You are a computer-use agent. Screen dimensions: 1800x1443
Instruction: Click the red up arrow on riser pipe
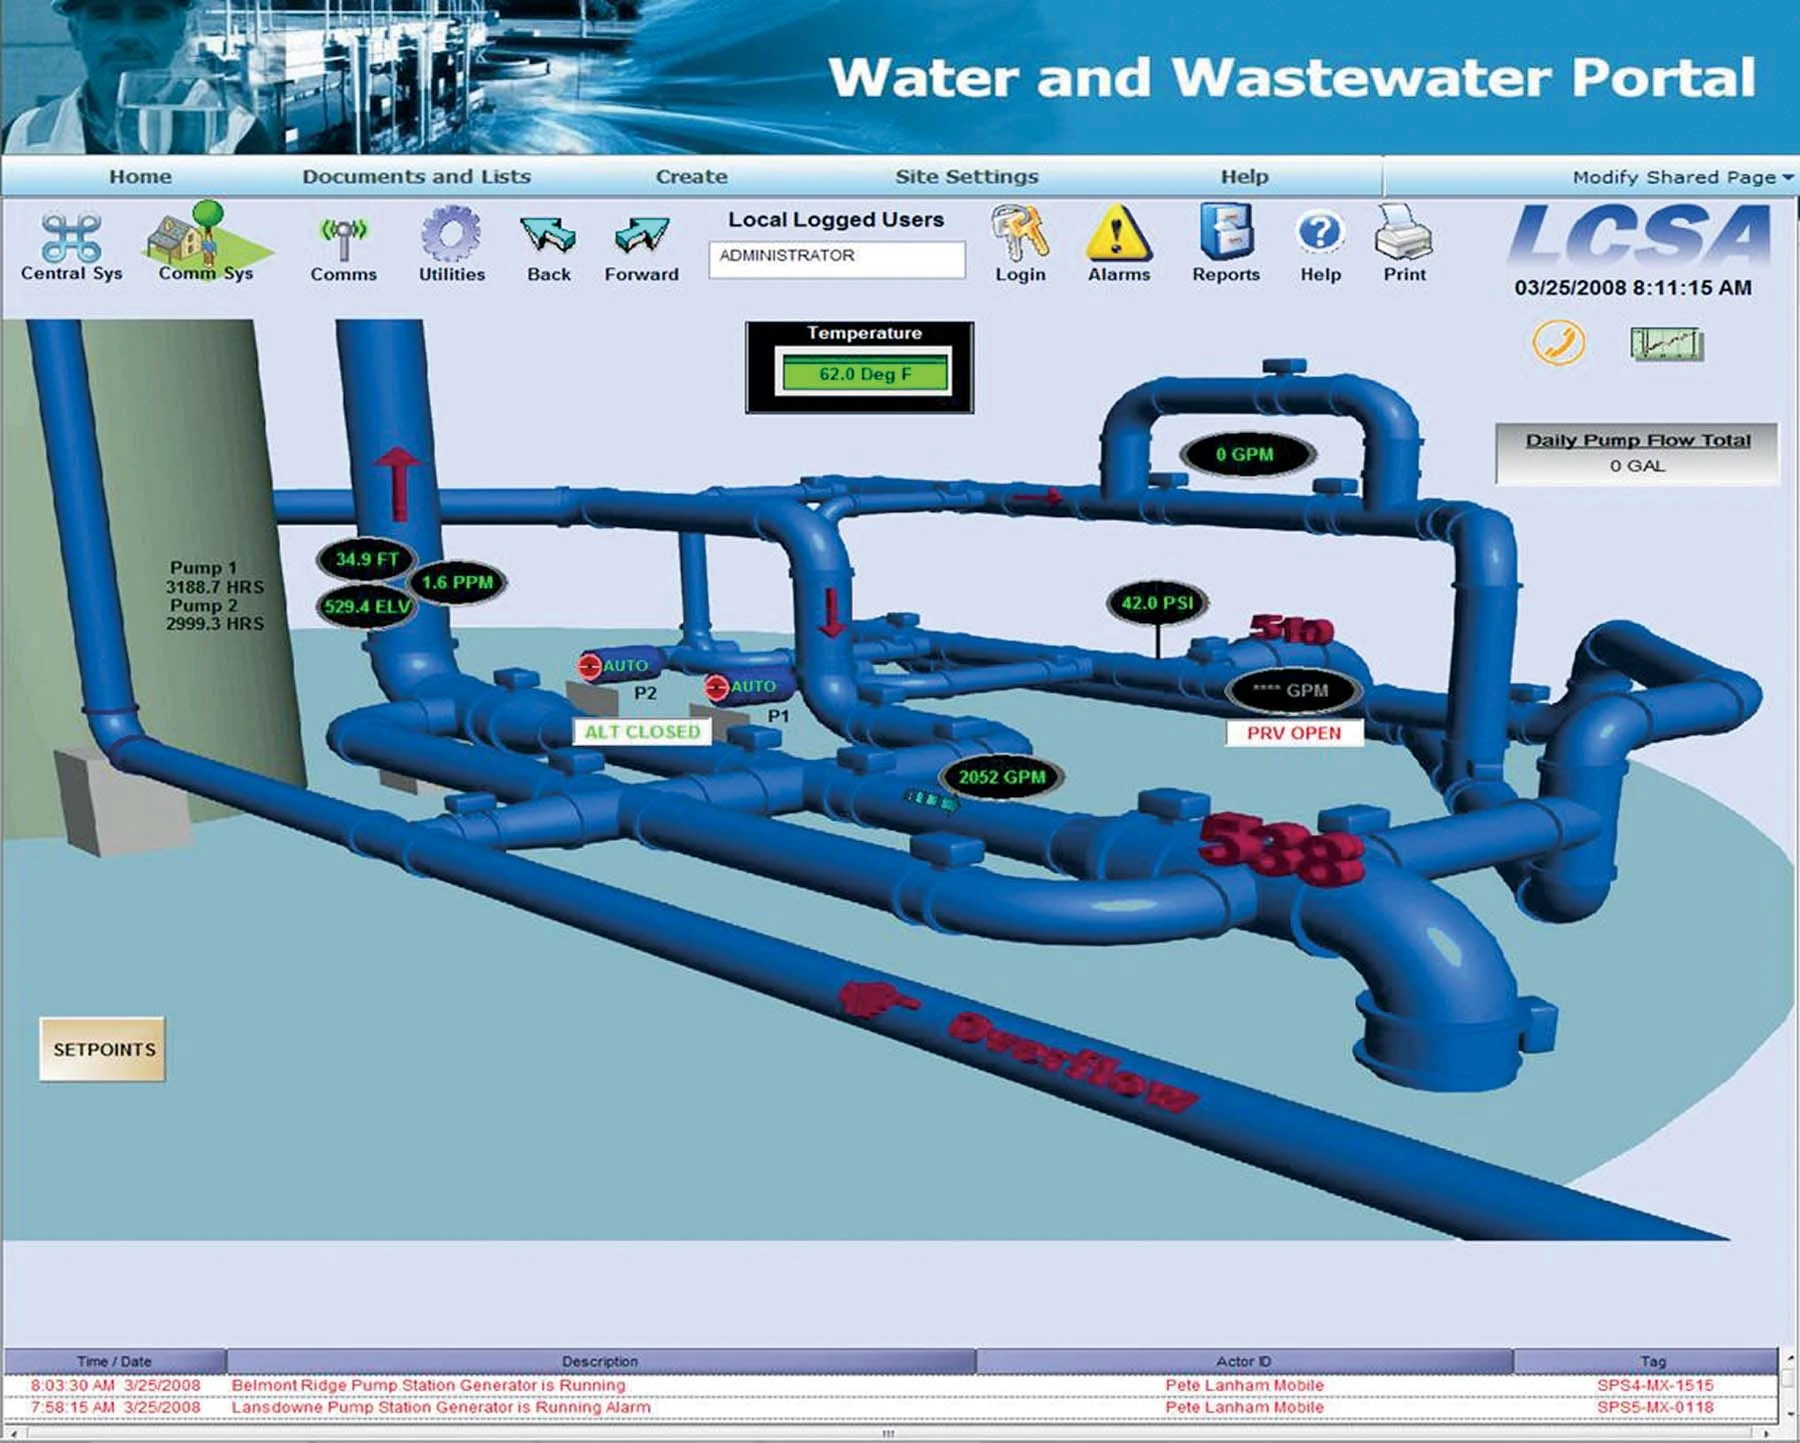(398, 483)
